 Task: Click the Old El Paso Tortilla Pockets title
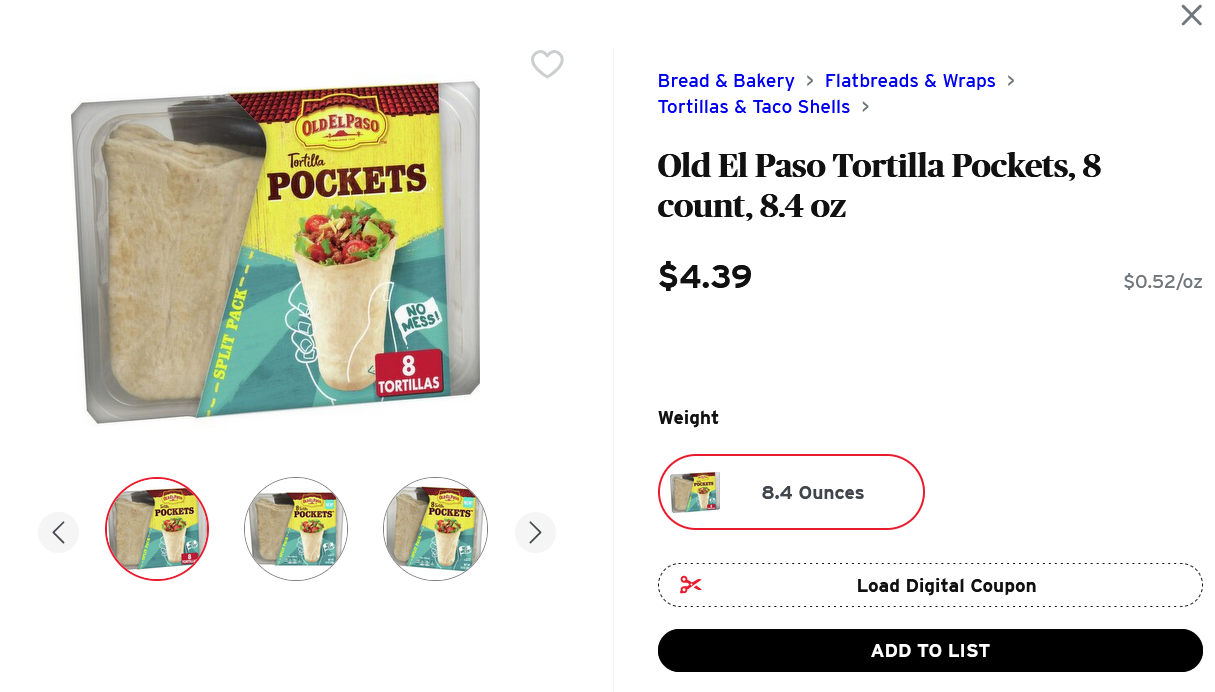pos(879,185)
